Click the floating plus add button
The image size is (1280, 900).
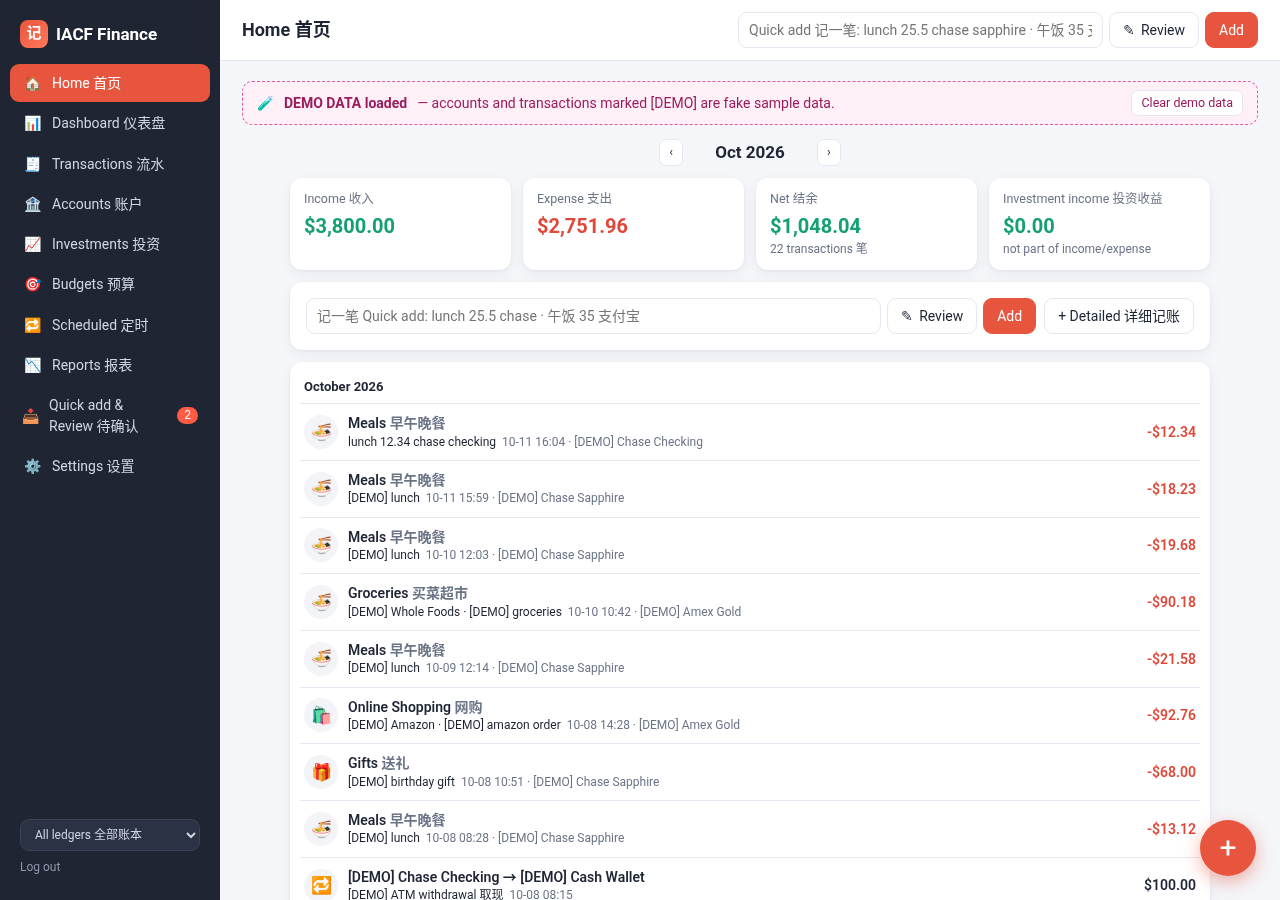[1228, 848]
